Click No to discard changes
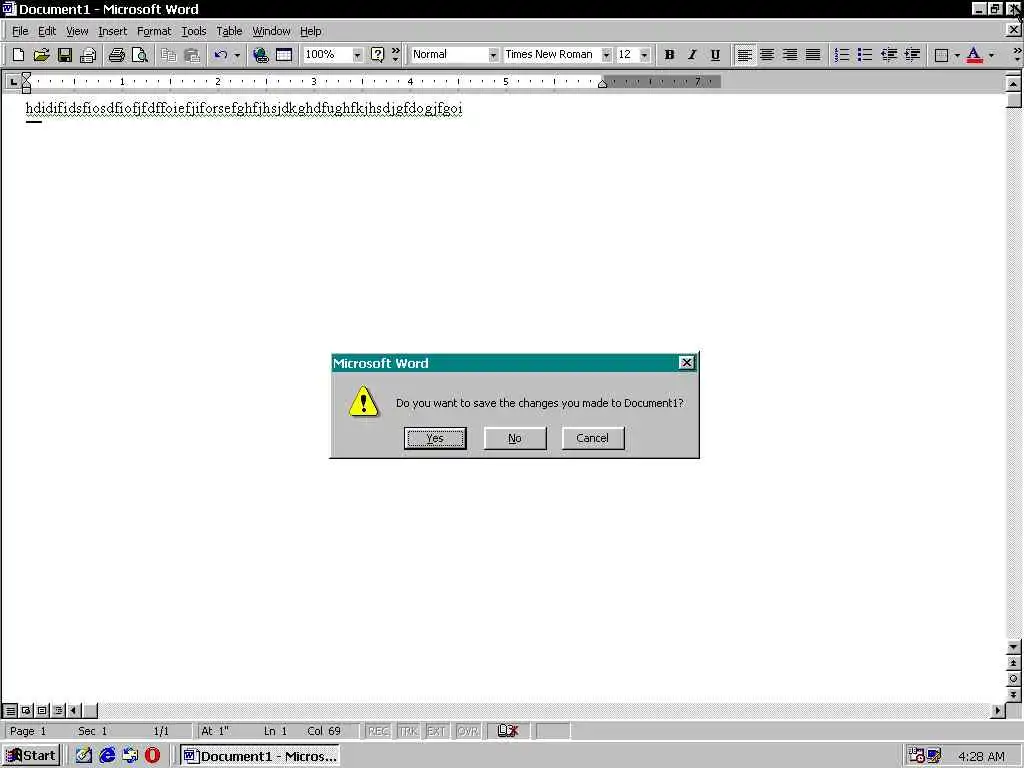Viewport: 1024px width, 768px height. tap(515, 438)
